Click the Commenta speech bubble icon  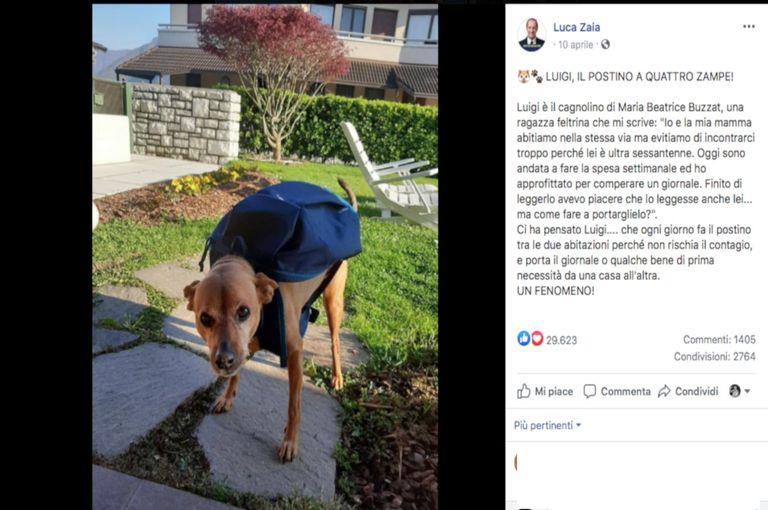coord(590,391)
